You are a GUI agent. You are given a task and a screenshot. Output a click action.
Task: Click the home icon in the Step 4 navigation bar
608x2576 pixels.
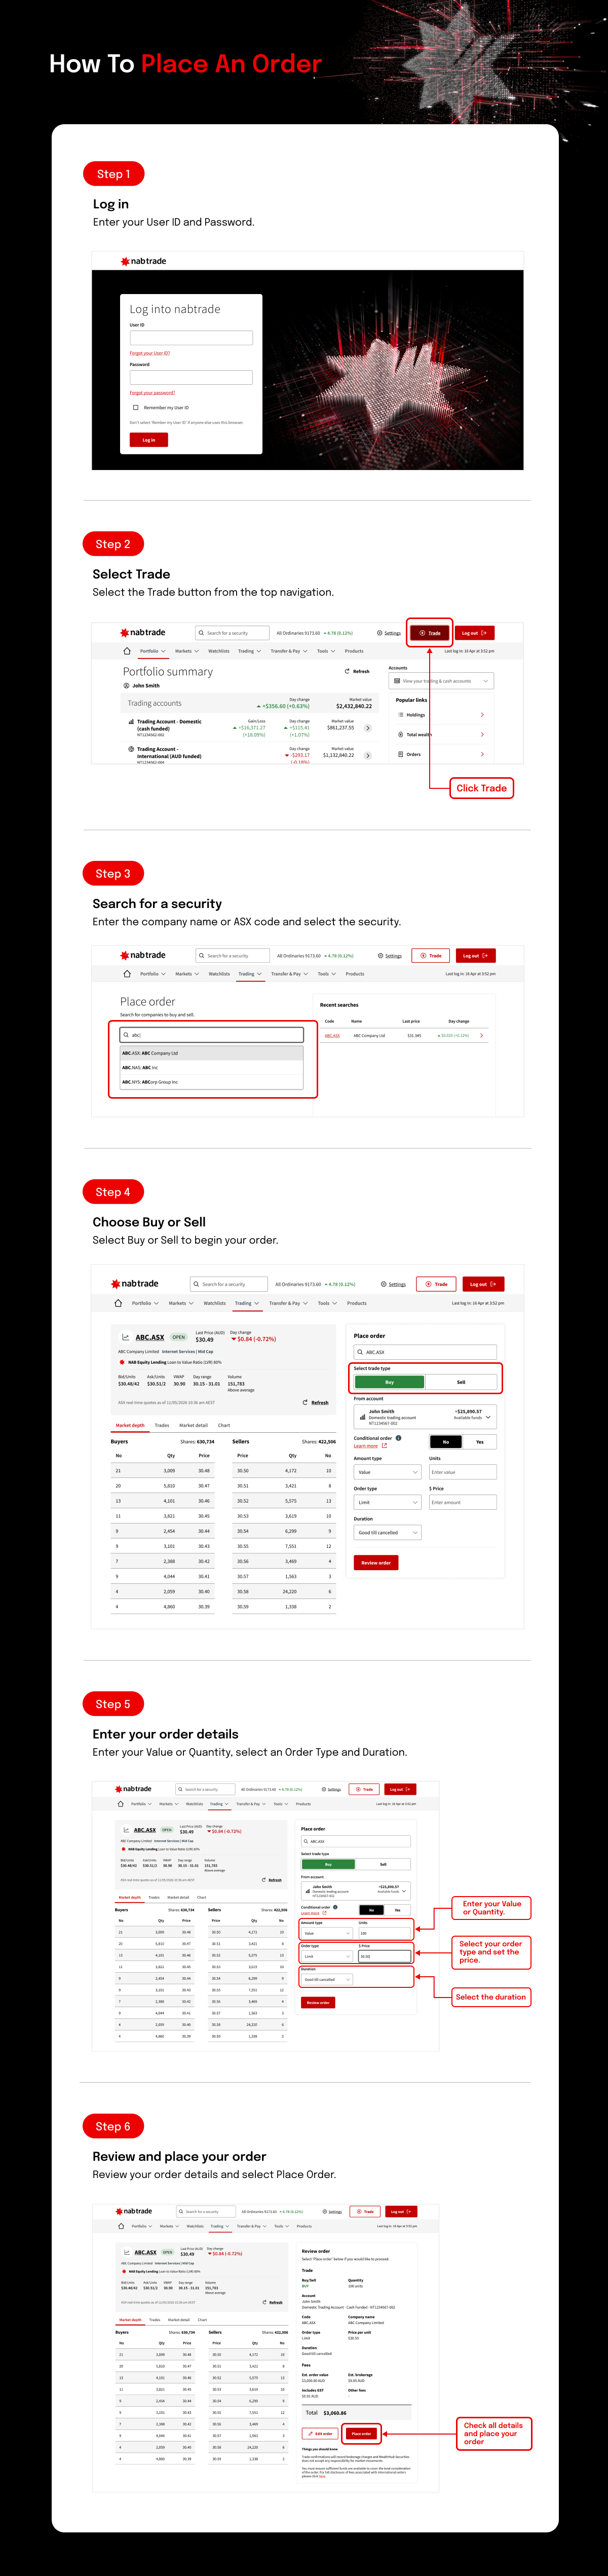pyautogui.click(x=118, y=1303)
